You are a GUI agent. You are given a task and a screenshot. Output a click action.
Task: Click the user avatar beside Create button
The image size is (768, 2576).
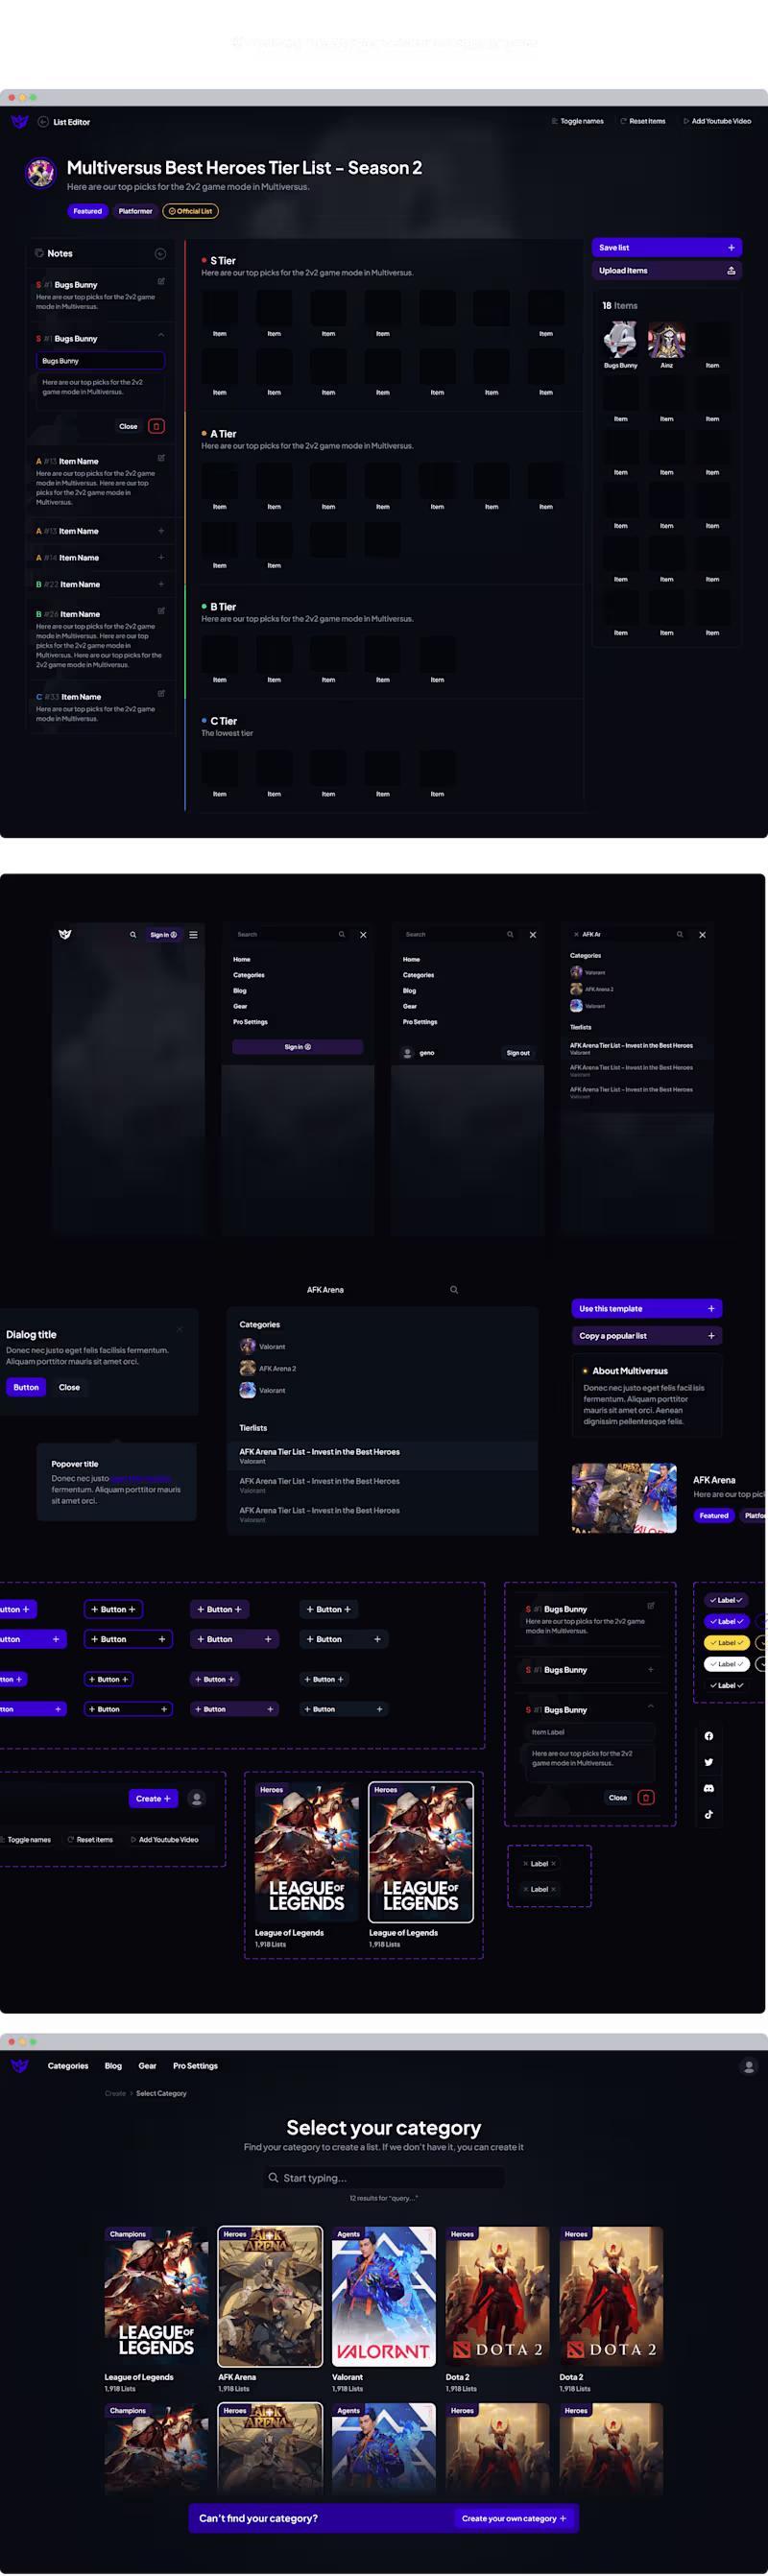click(x=197, y=1798)
